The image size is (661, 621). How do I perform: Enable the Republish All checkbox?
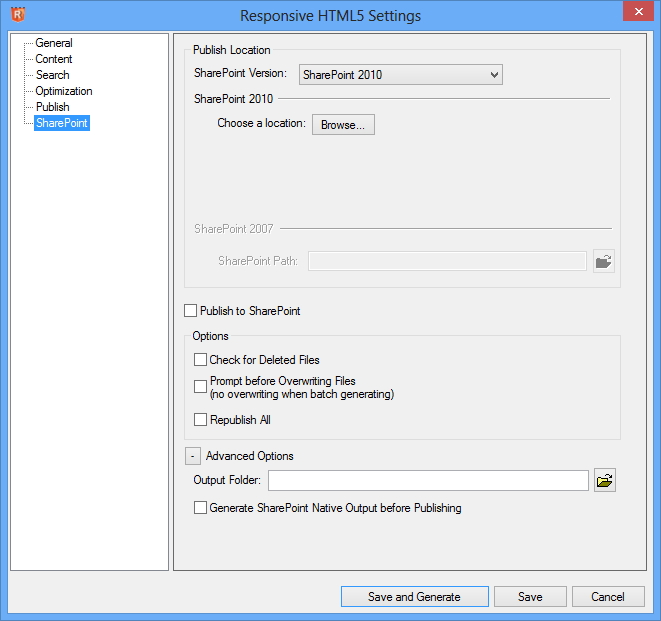[201, 420]
